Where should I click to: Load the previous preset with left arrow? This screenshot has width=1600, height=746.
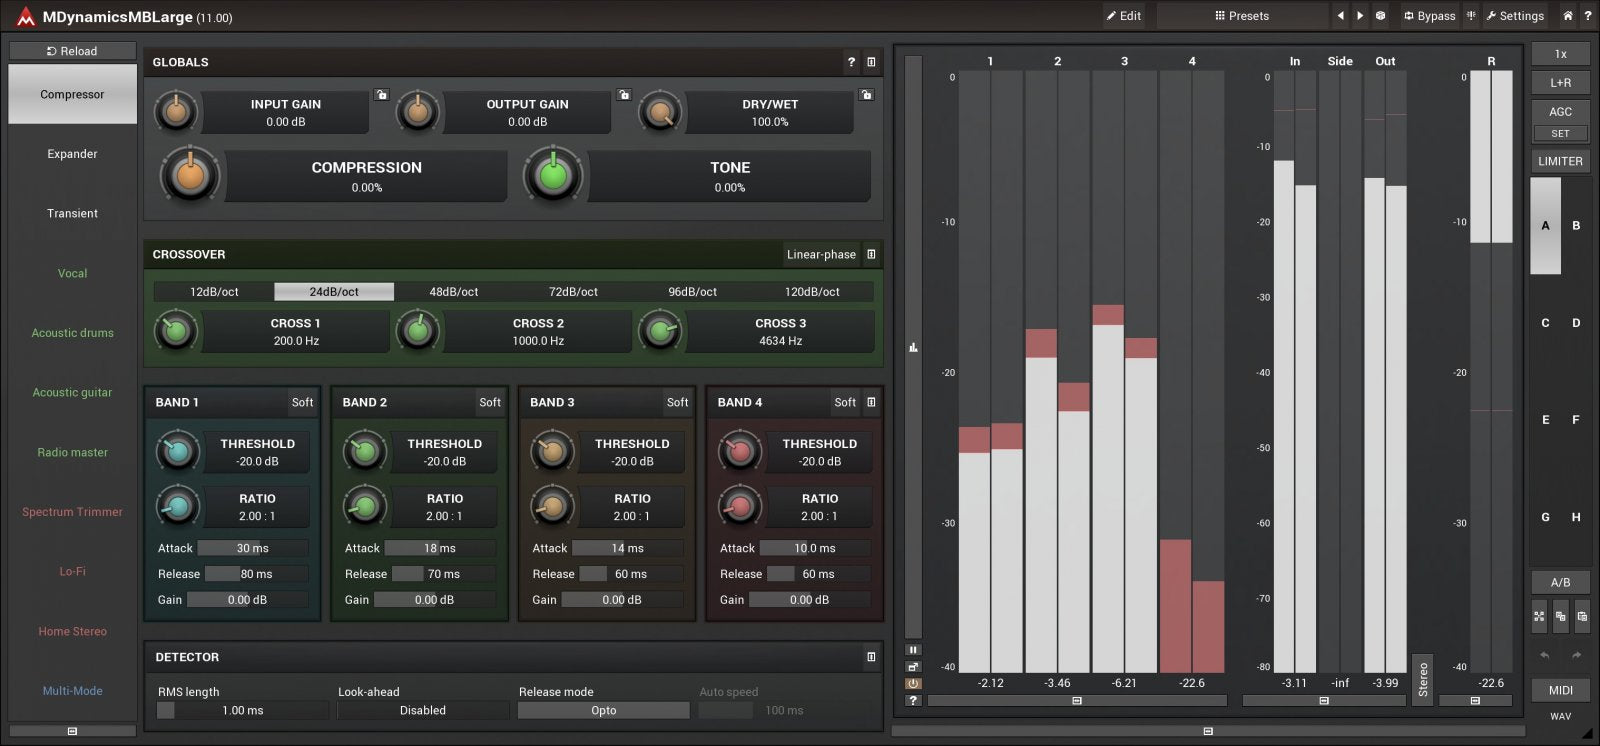1341,16
